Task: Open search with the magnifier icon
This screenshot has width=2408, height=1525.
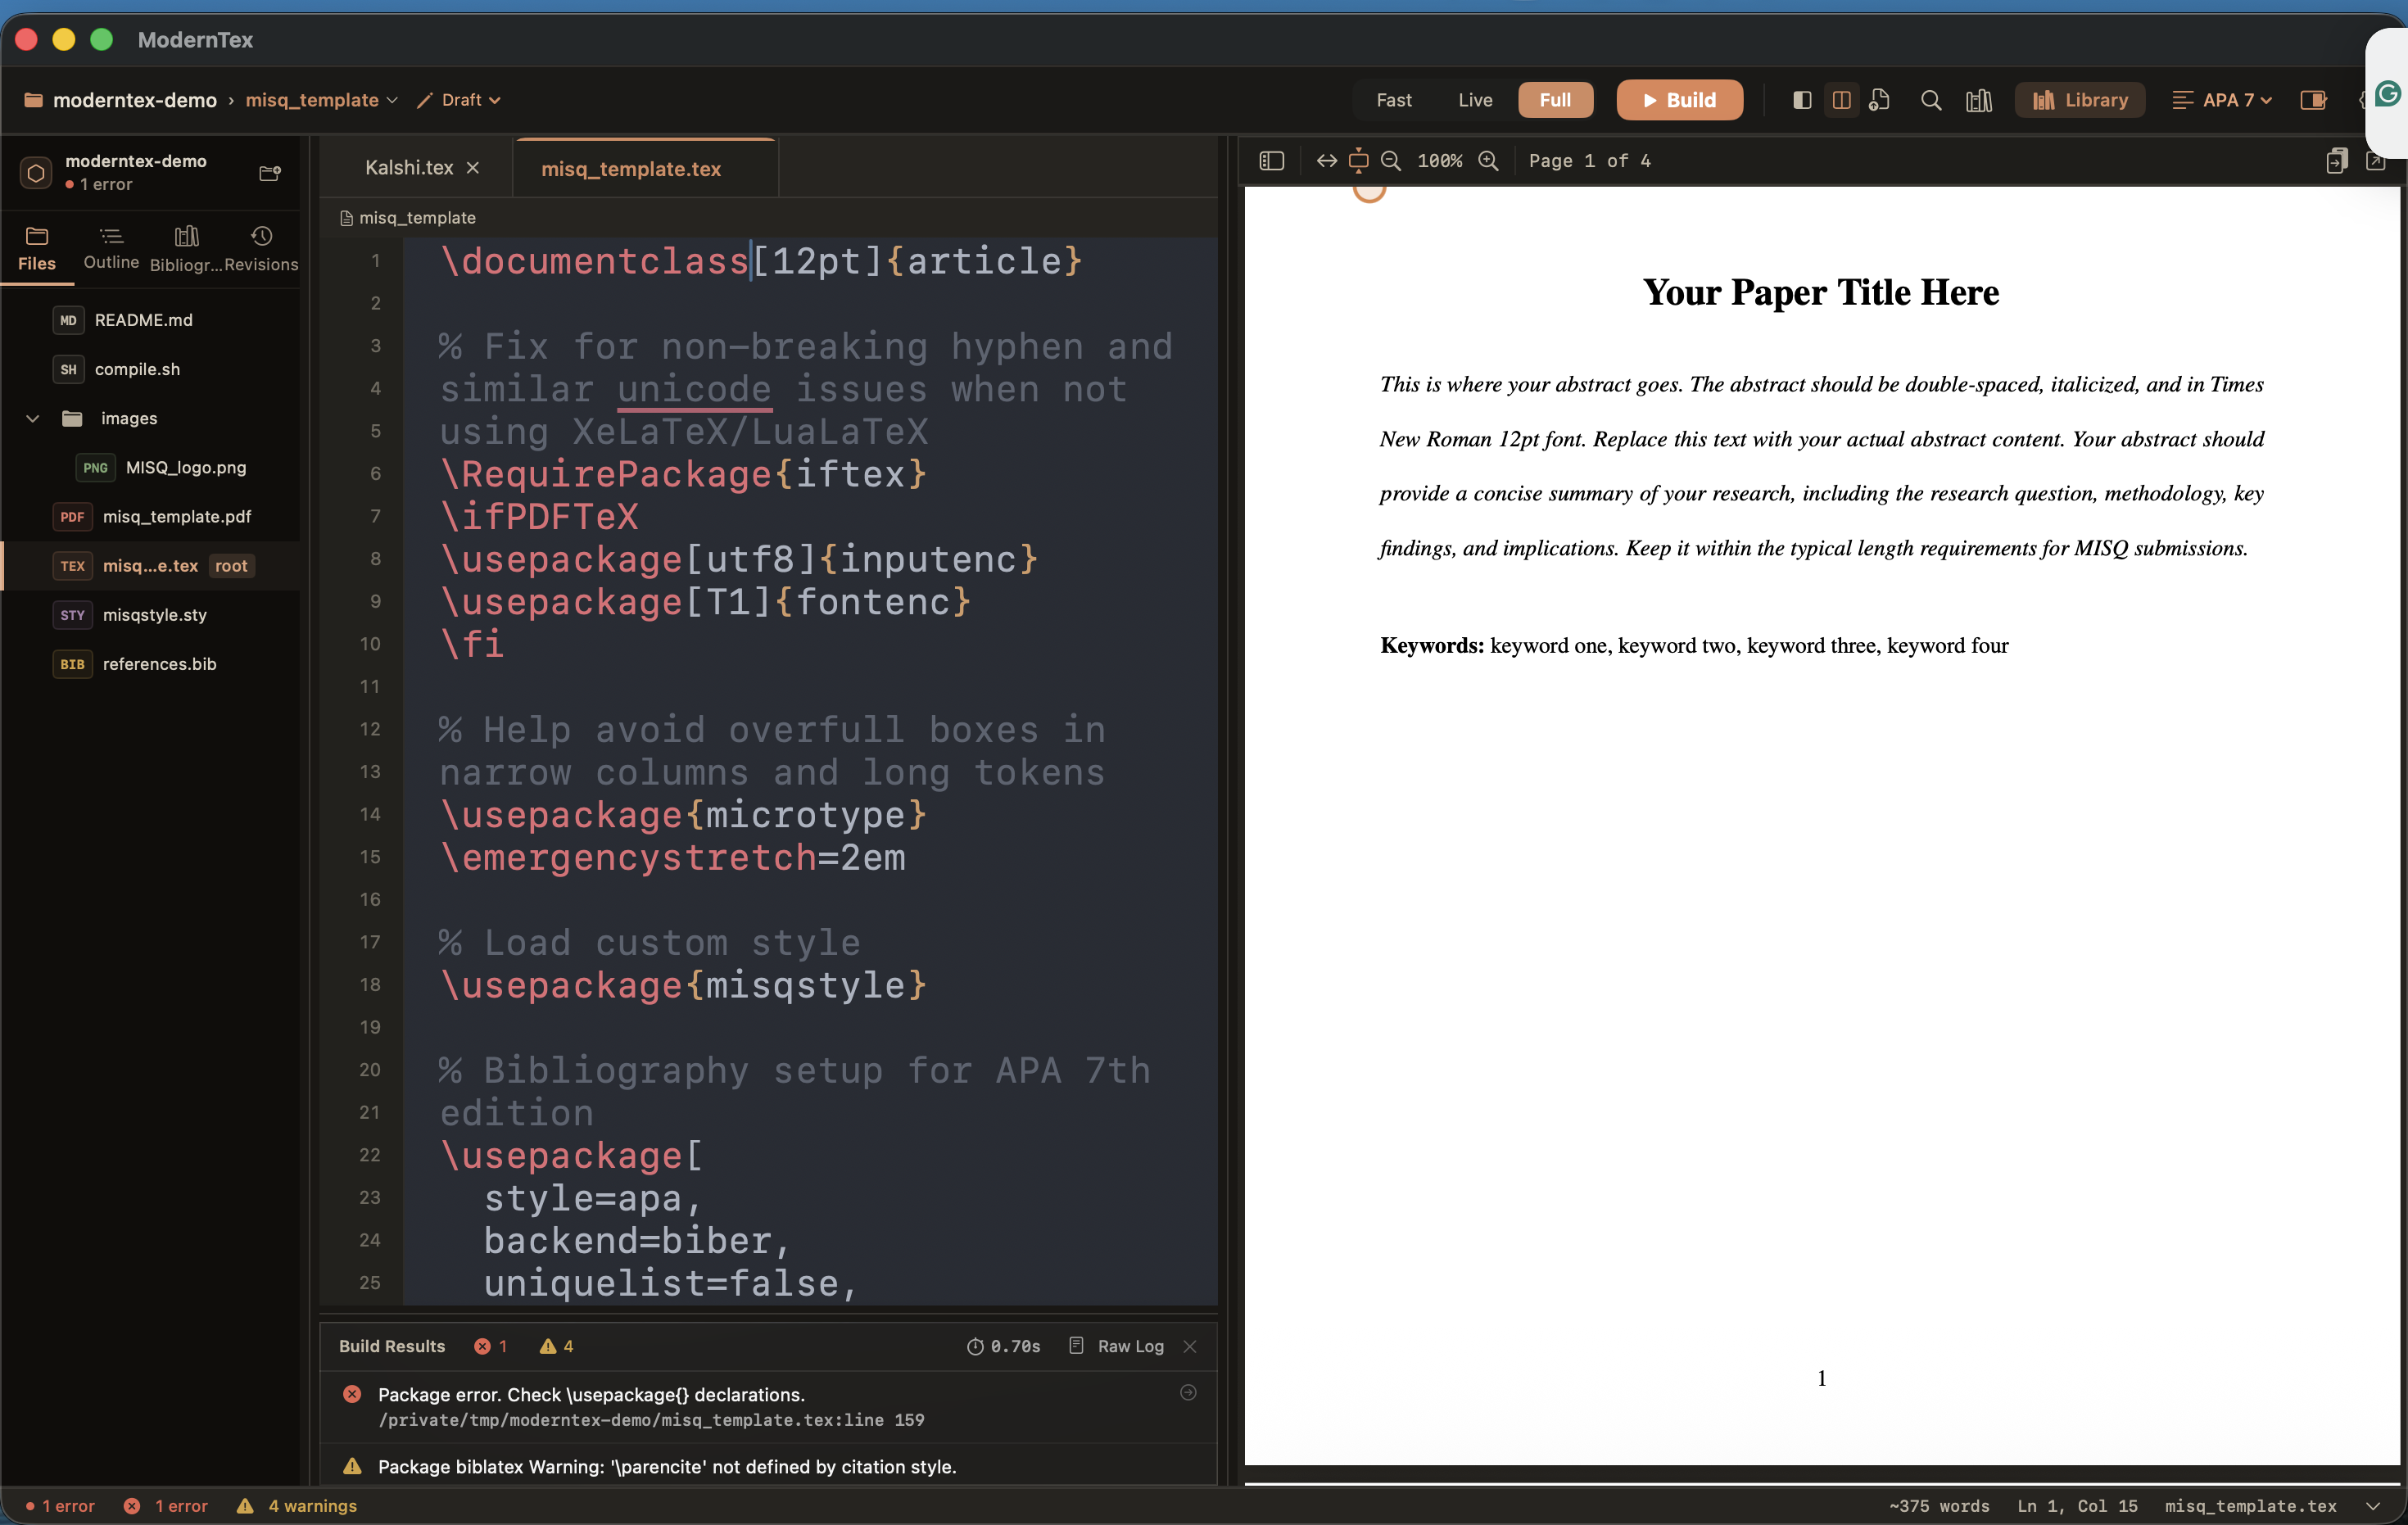Action: pyautogui.click(x=1931, y=100)
